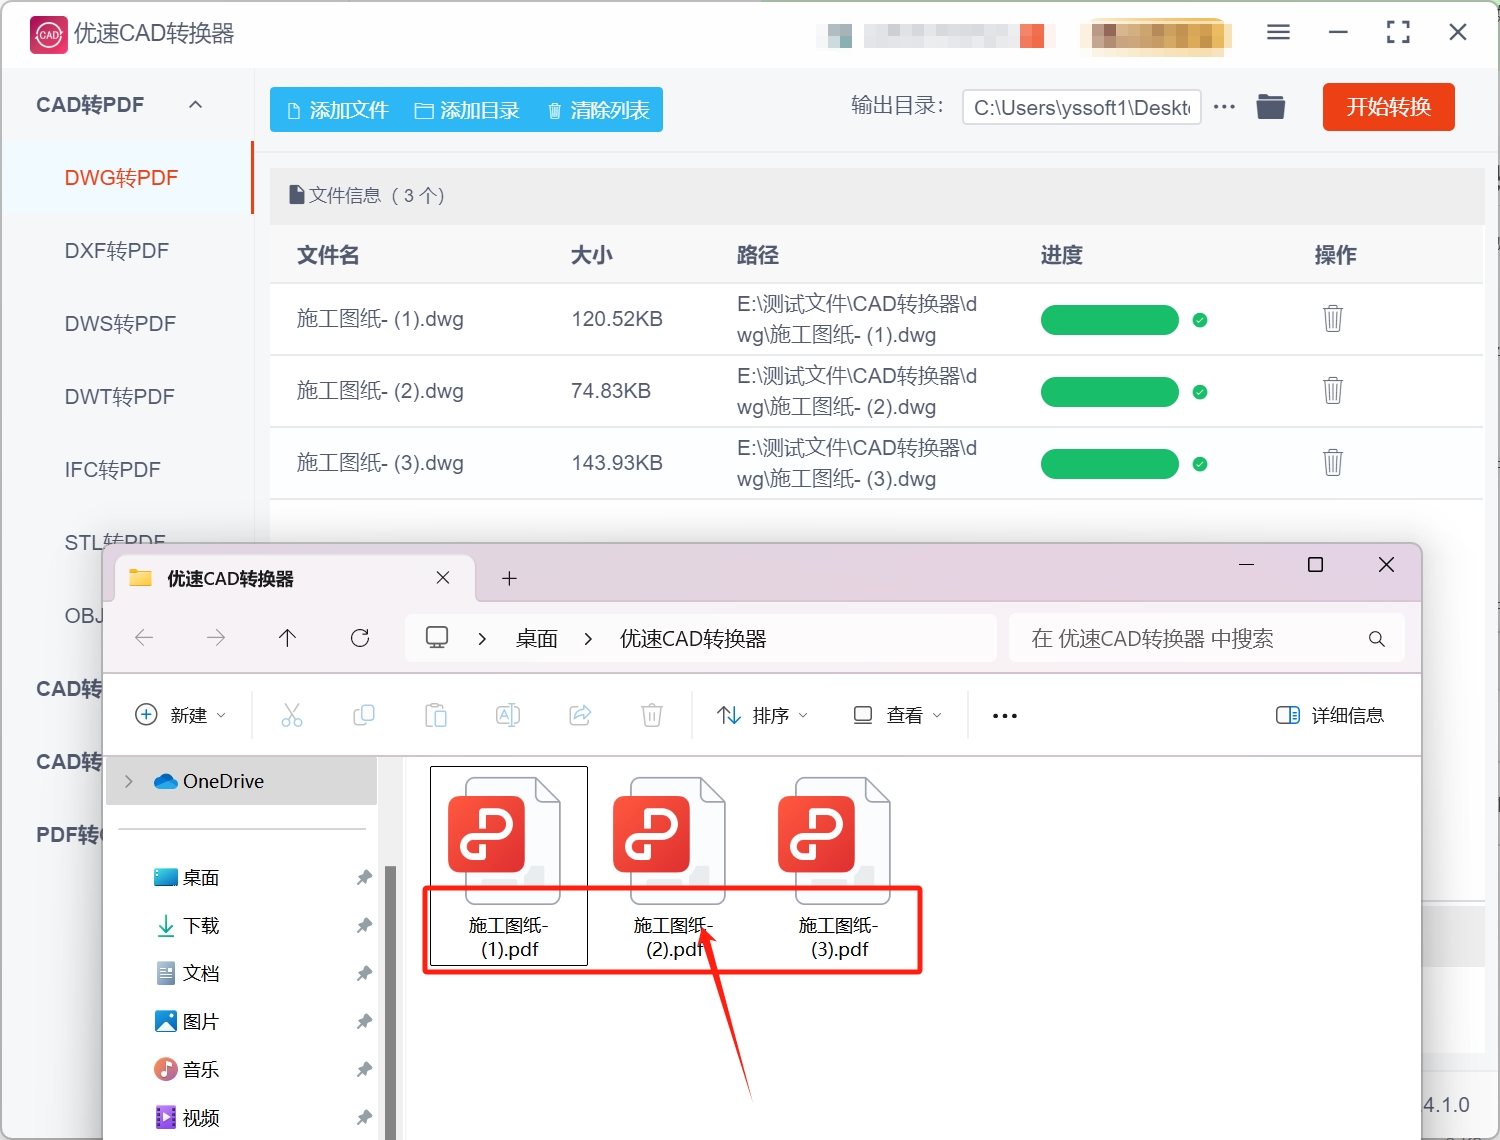Viewport: 1500px width, 1140px height.
Task: Click file size 74.83KB cell
Action: [x=611, y=391]
